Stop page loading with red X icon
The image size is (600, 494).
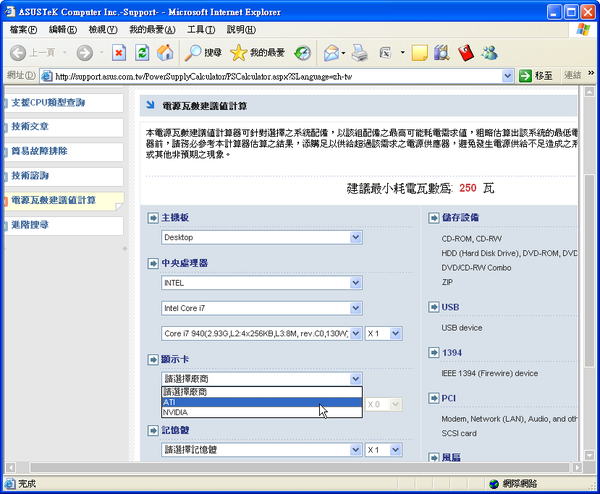click(x=119, y=53)
